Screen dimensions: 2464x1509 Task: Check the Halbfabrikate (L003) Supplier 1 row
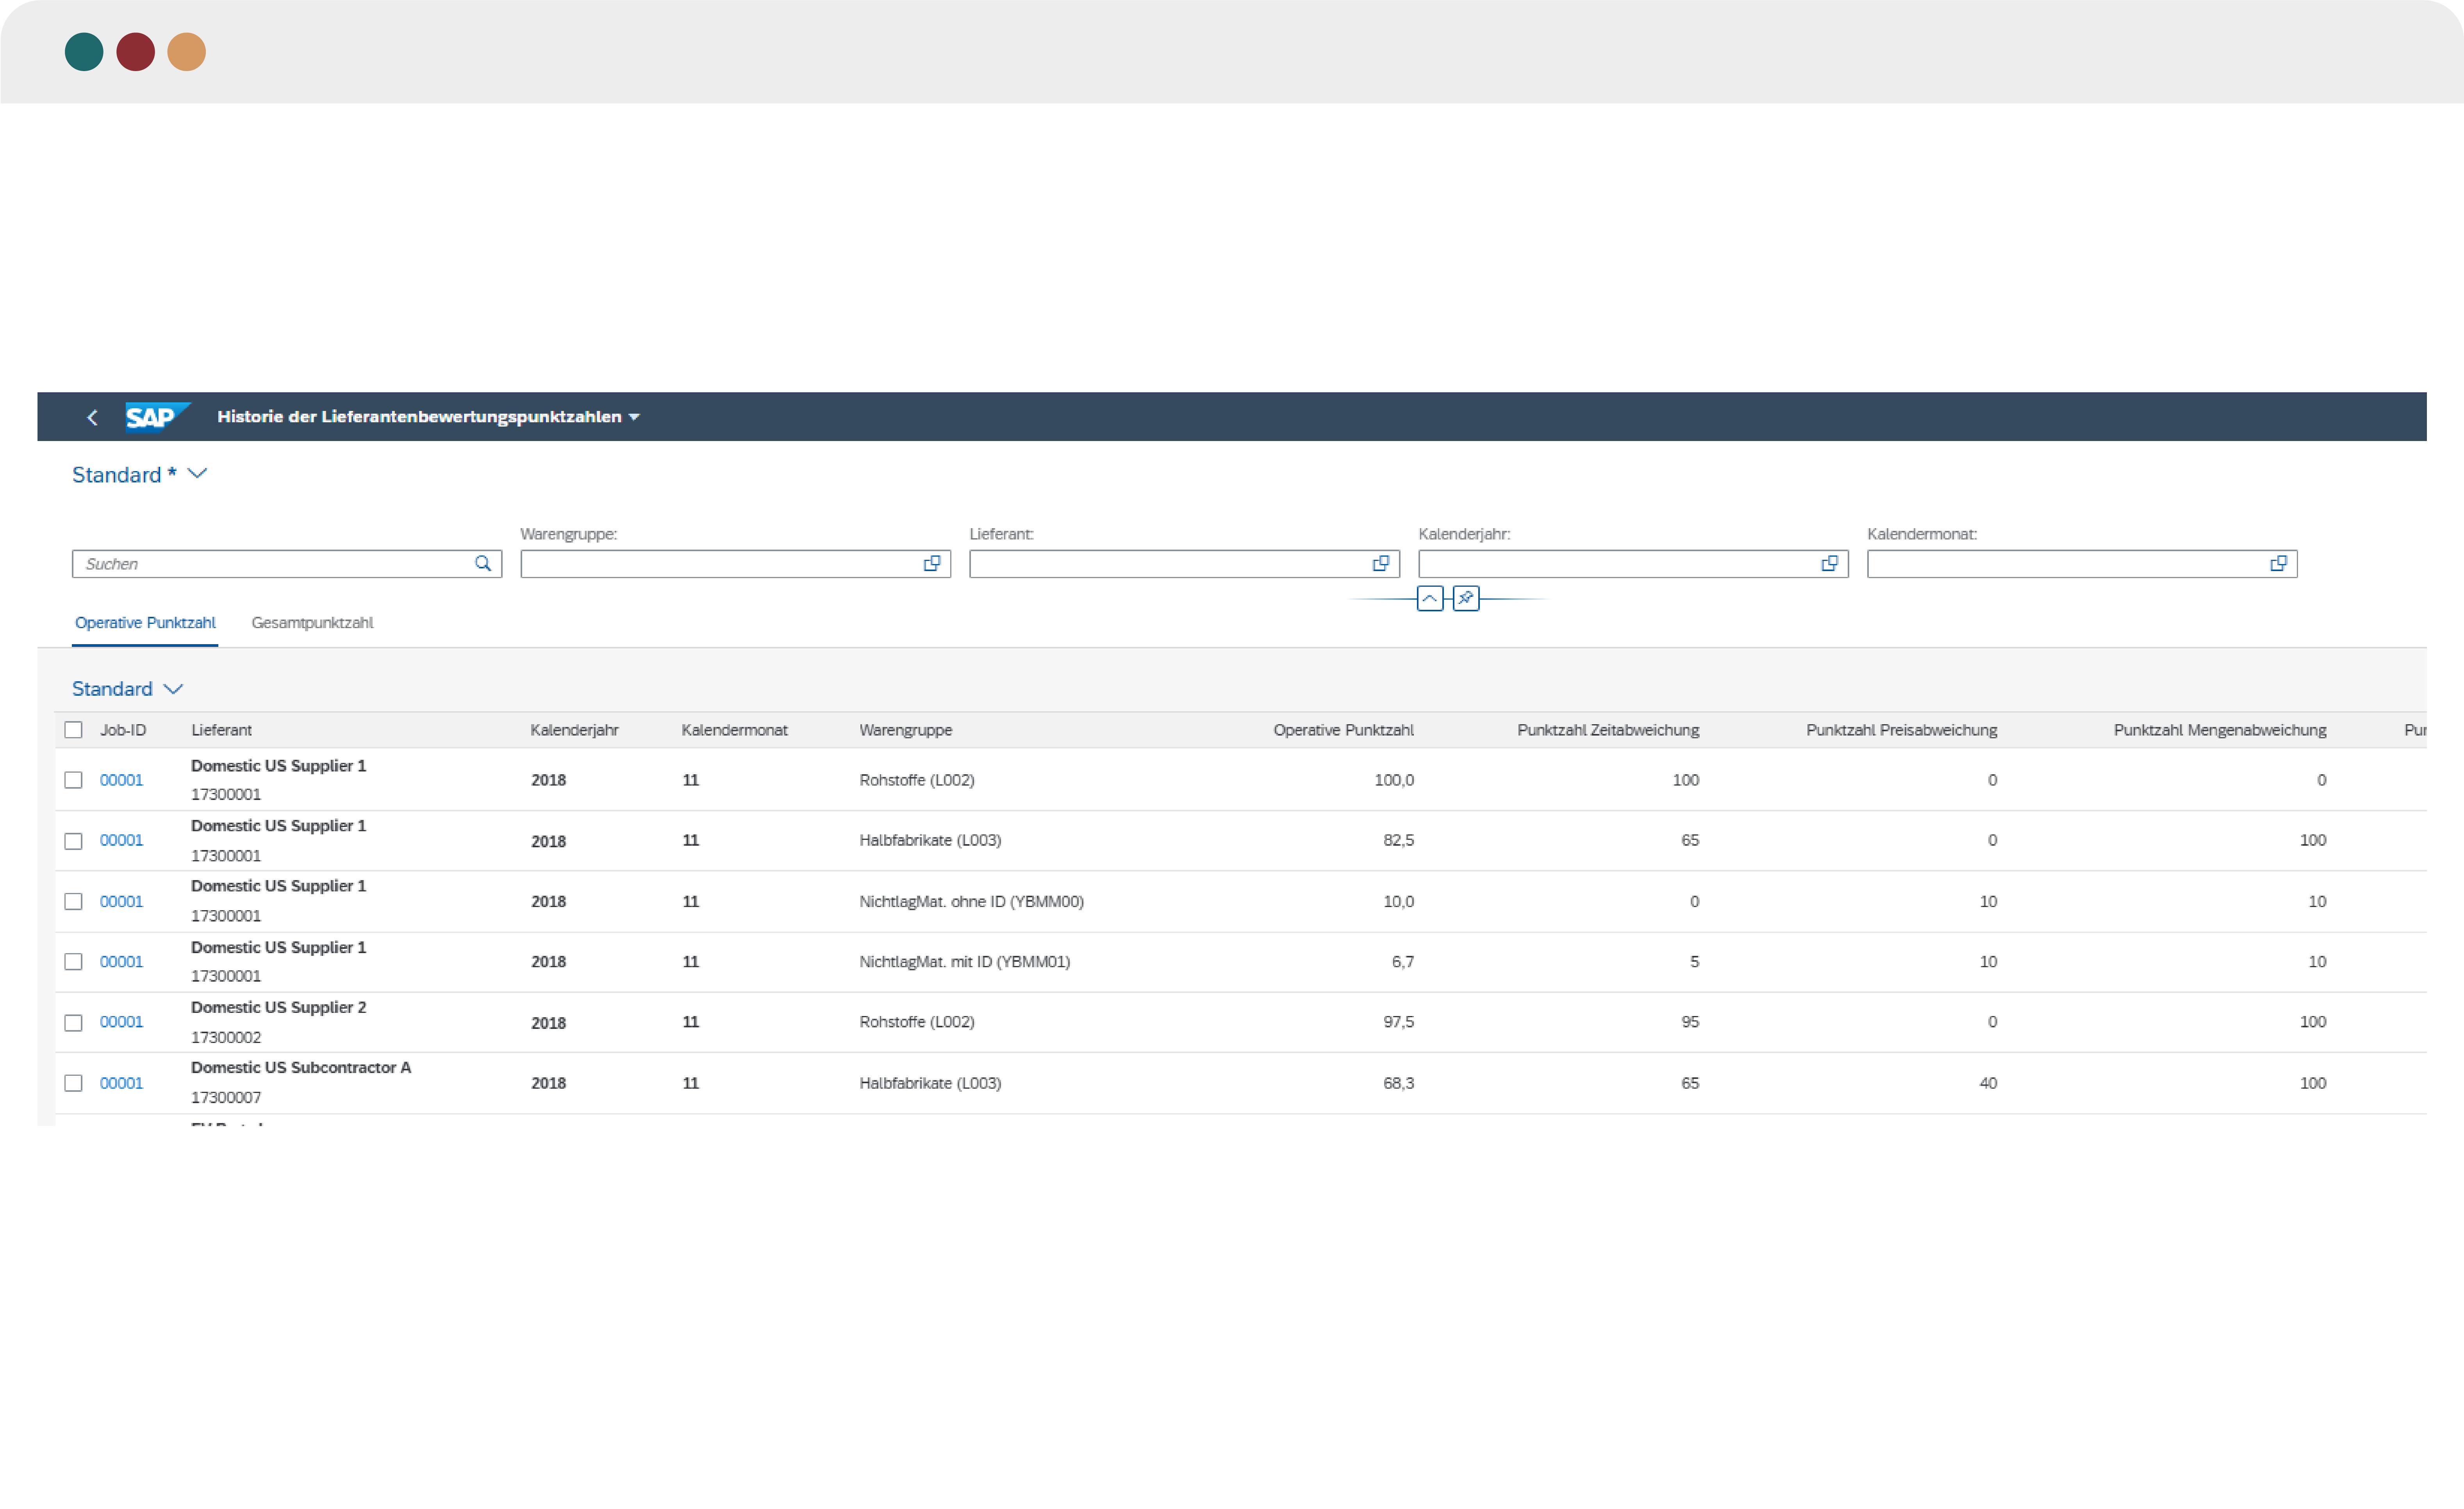[73, 841]
